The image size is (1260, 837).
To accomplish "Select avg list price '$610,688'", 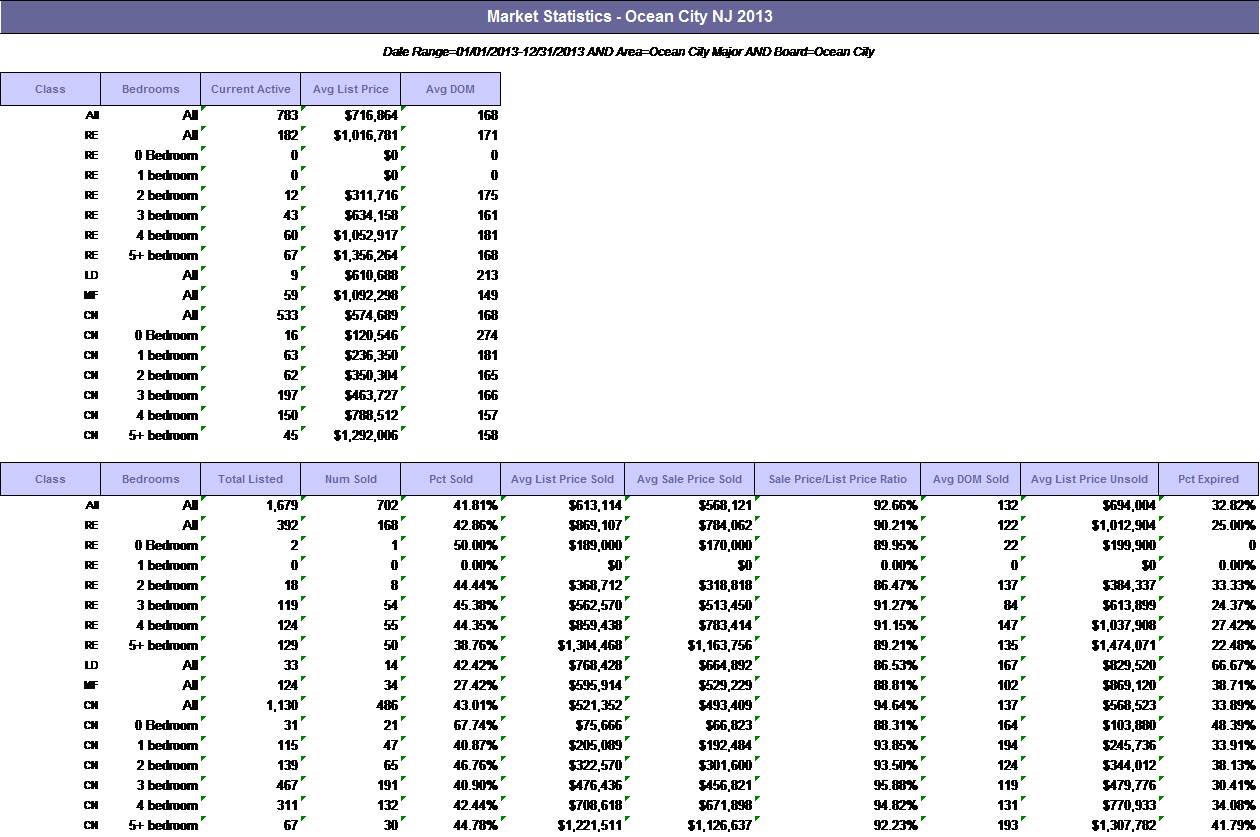I will [x=370, y=275].
